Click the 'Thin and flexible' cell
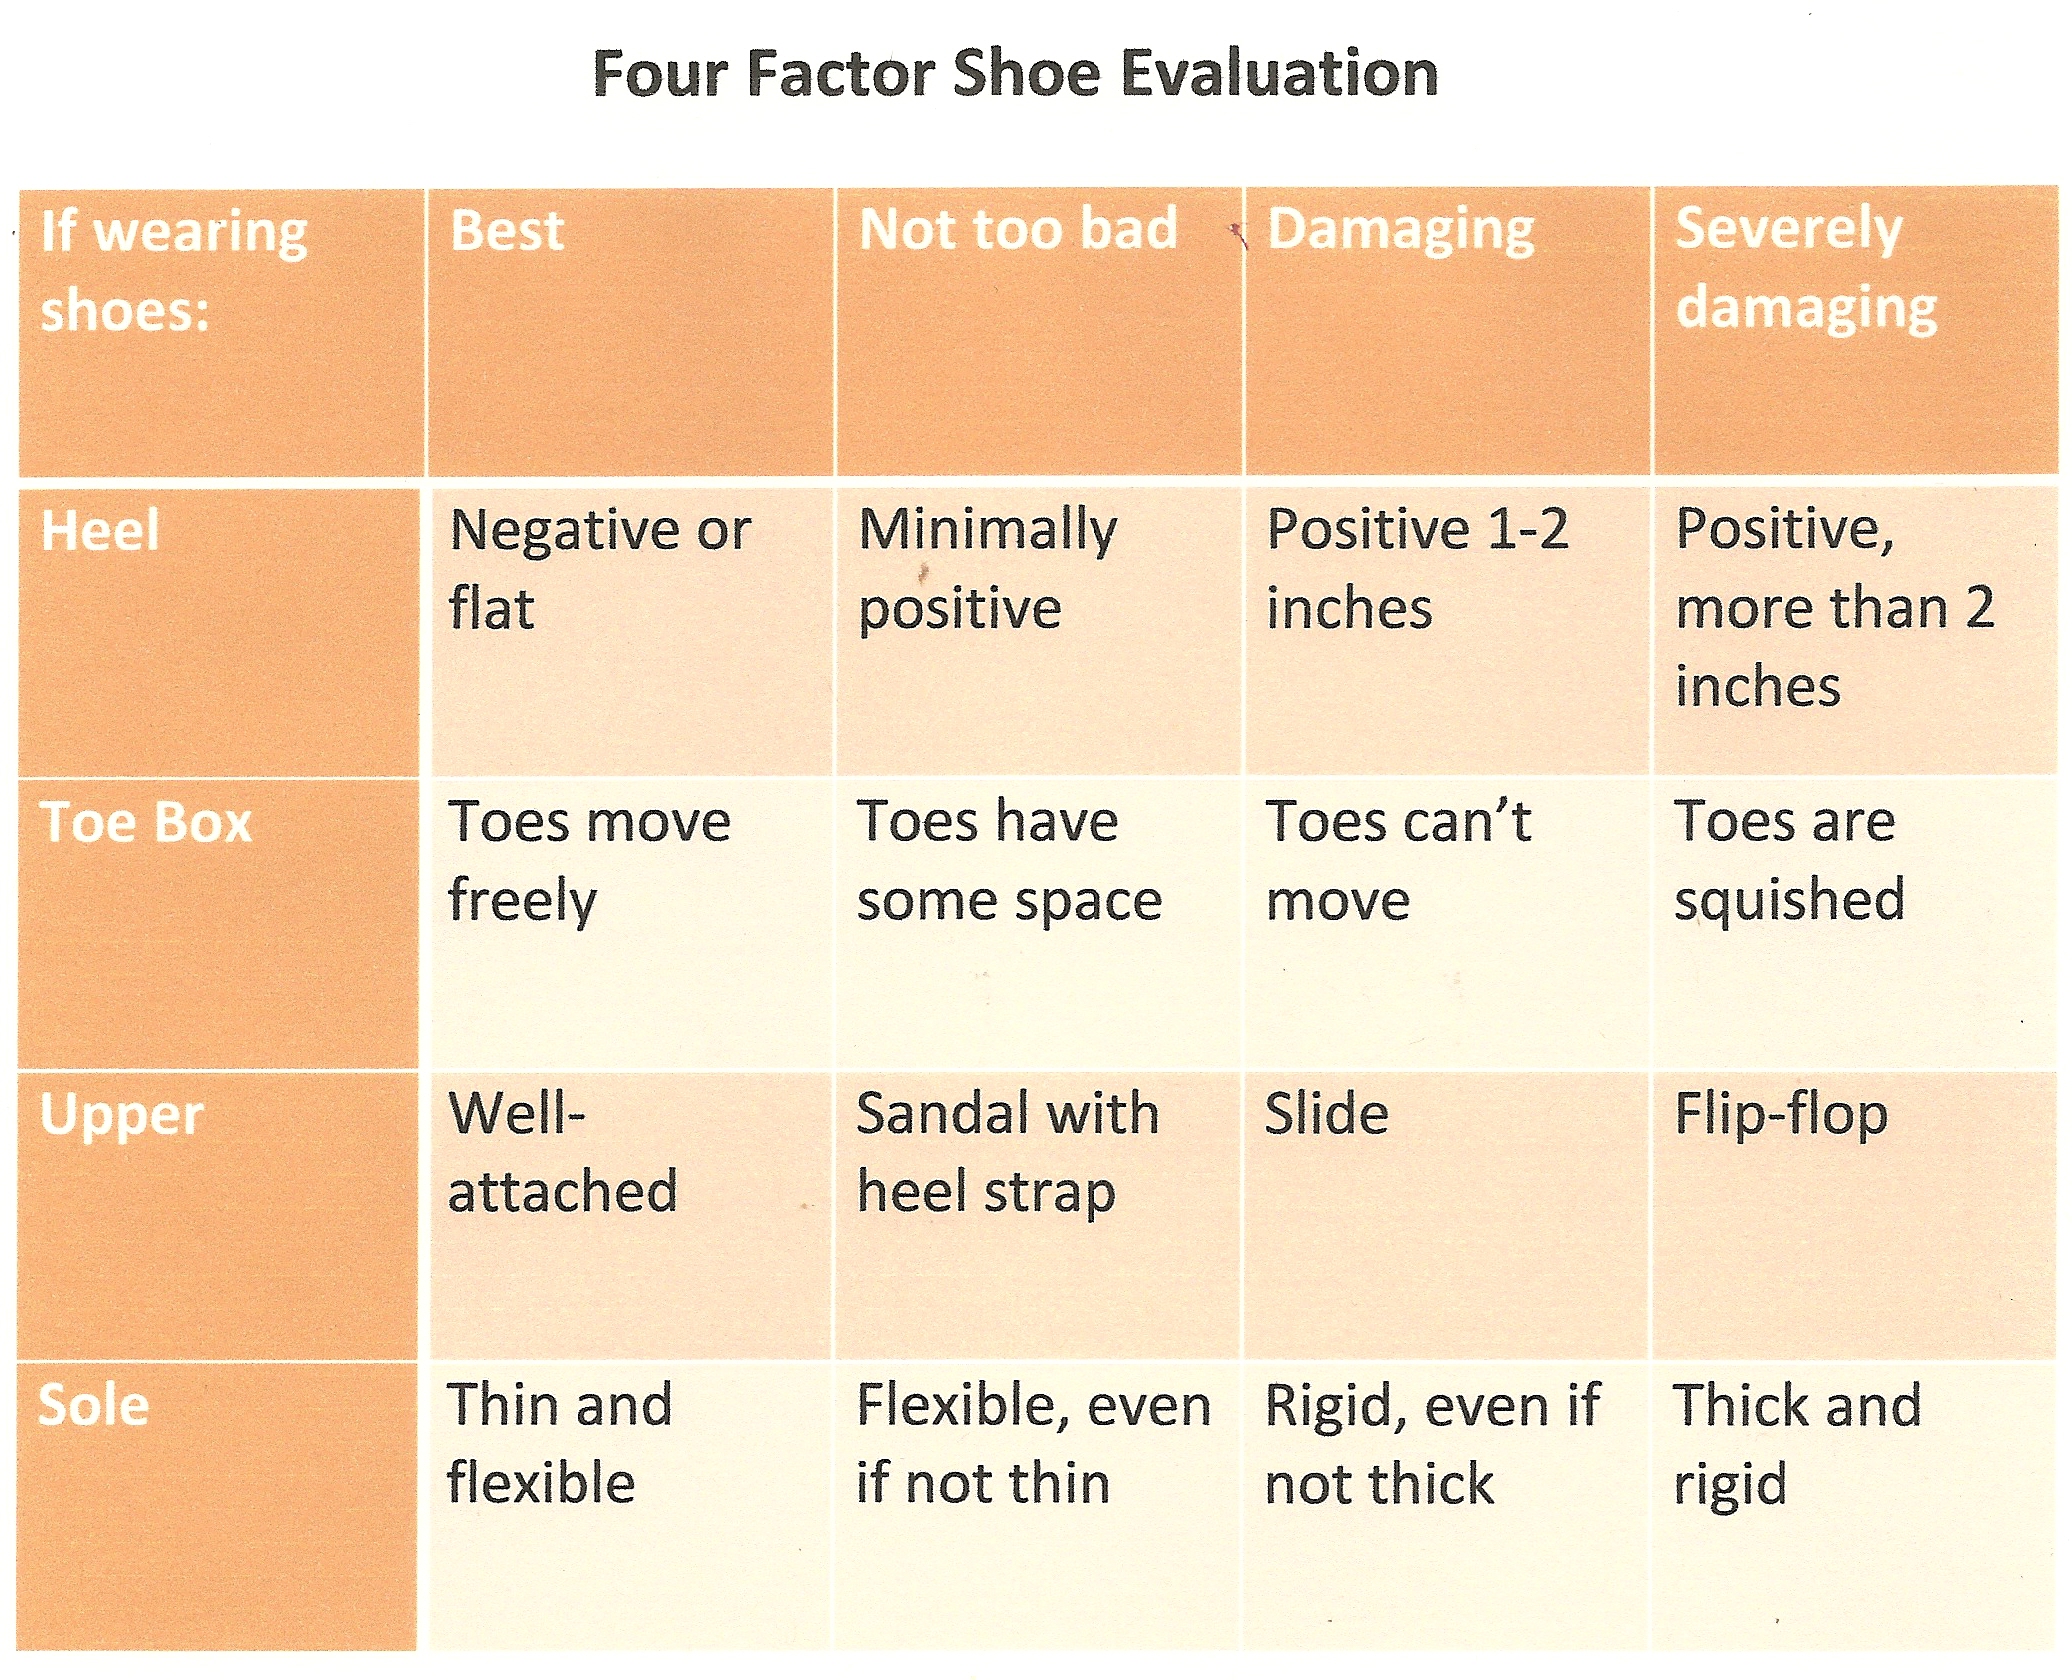This screenshot has width=2072, height=1680. pos(560,1443)
